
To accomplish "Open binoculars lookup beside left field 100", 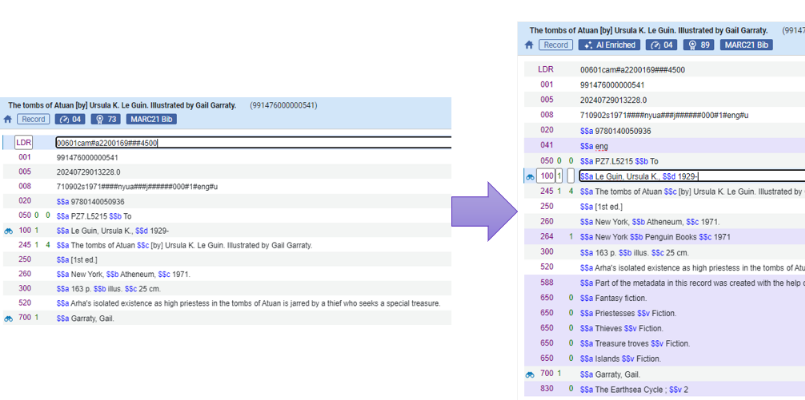I will tap(8, 230).
